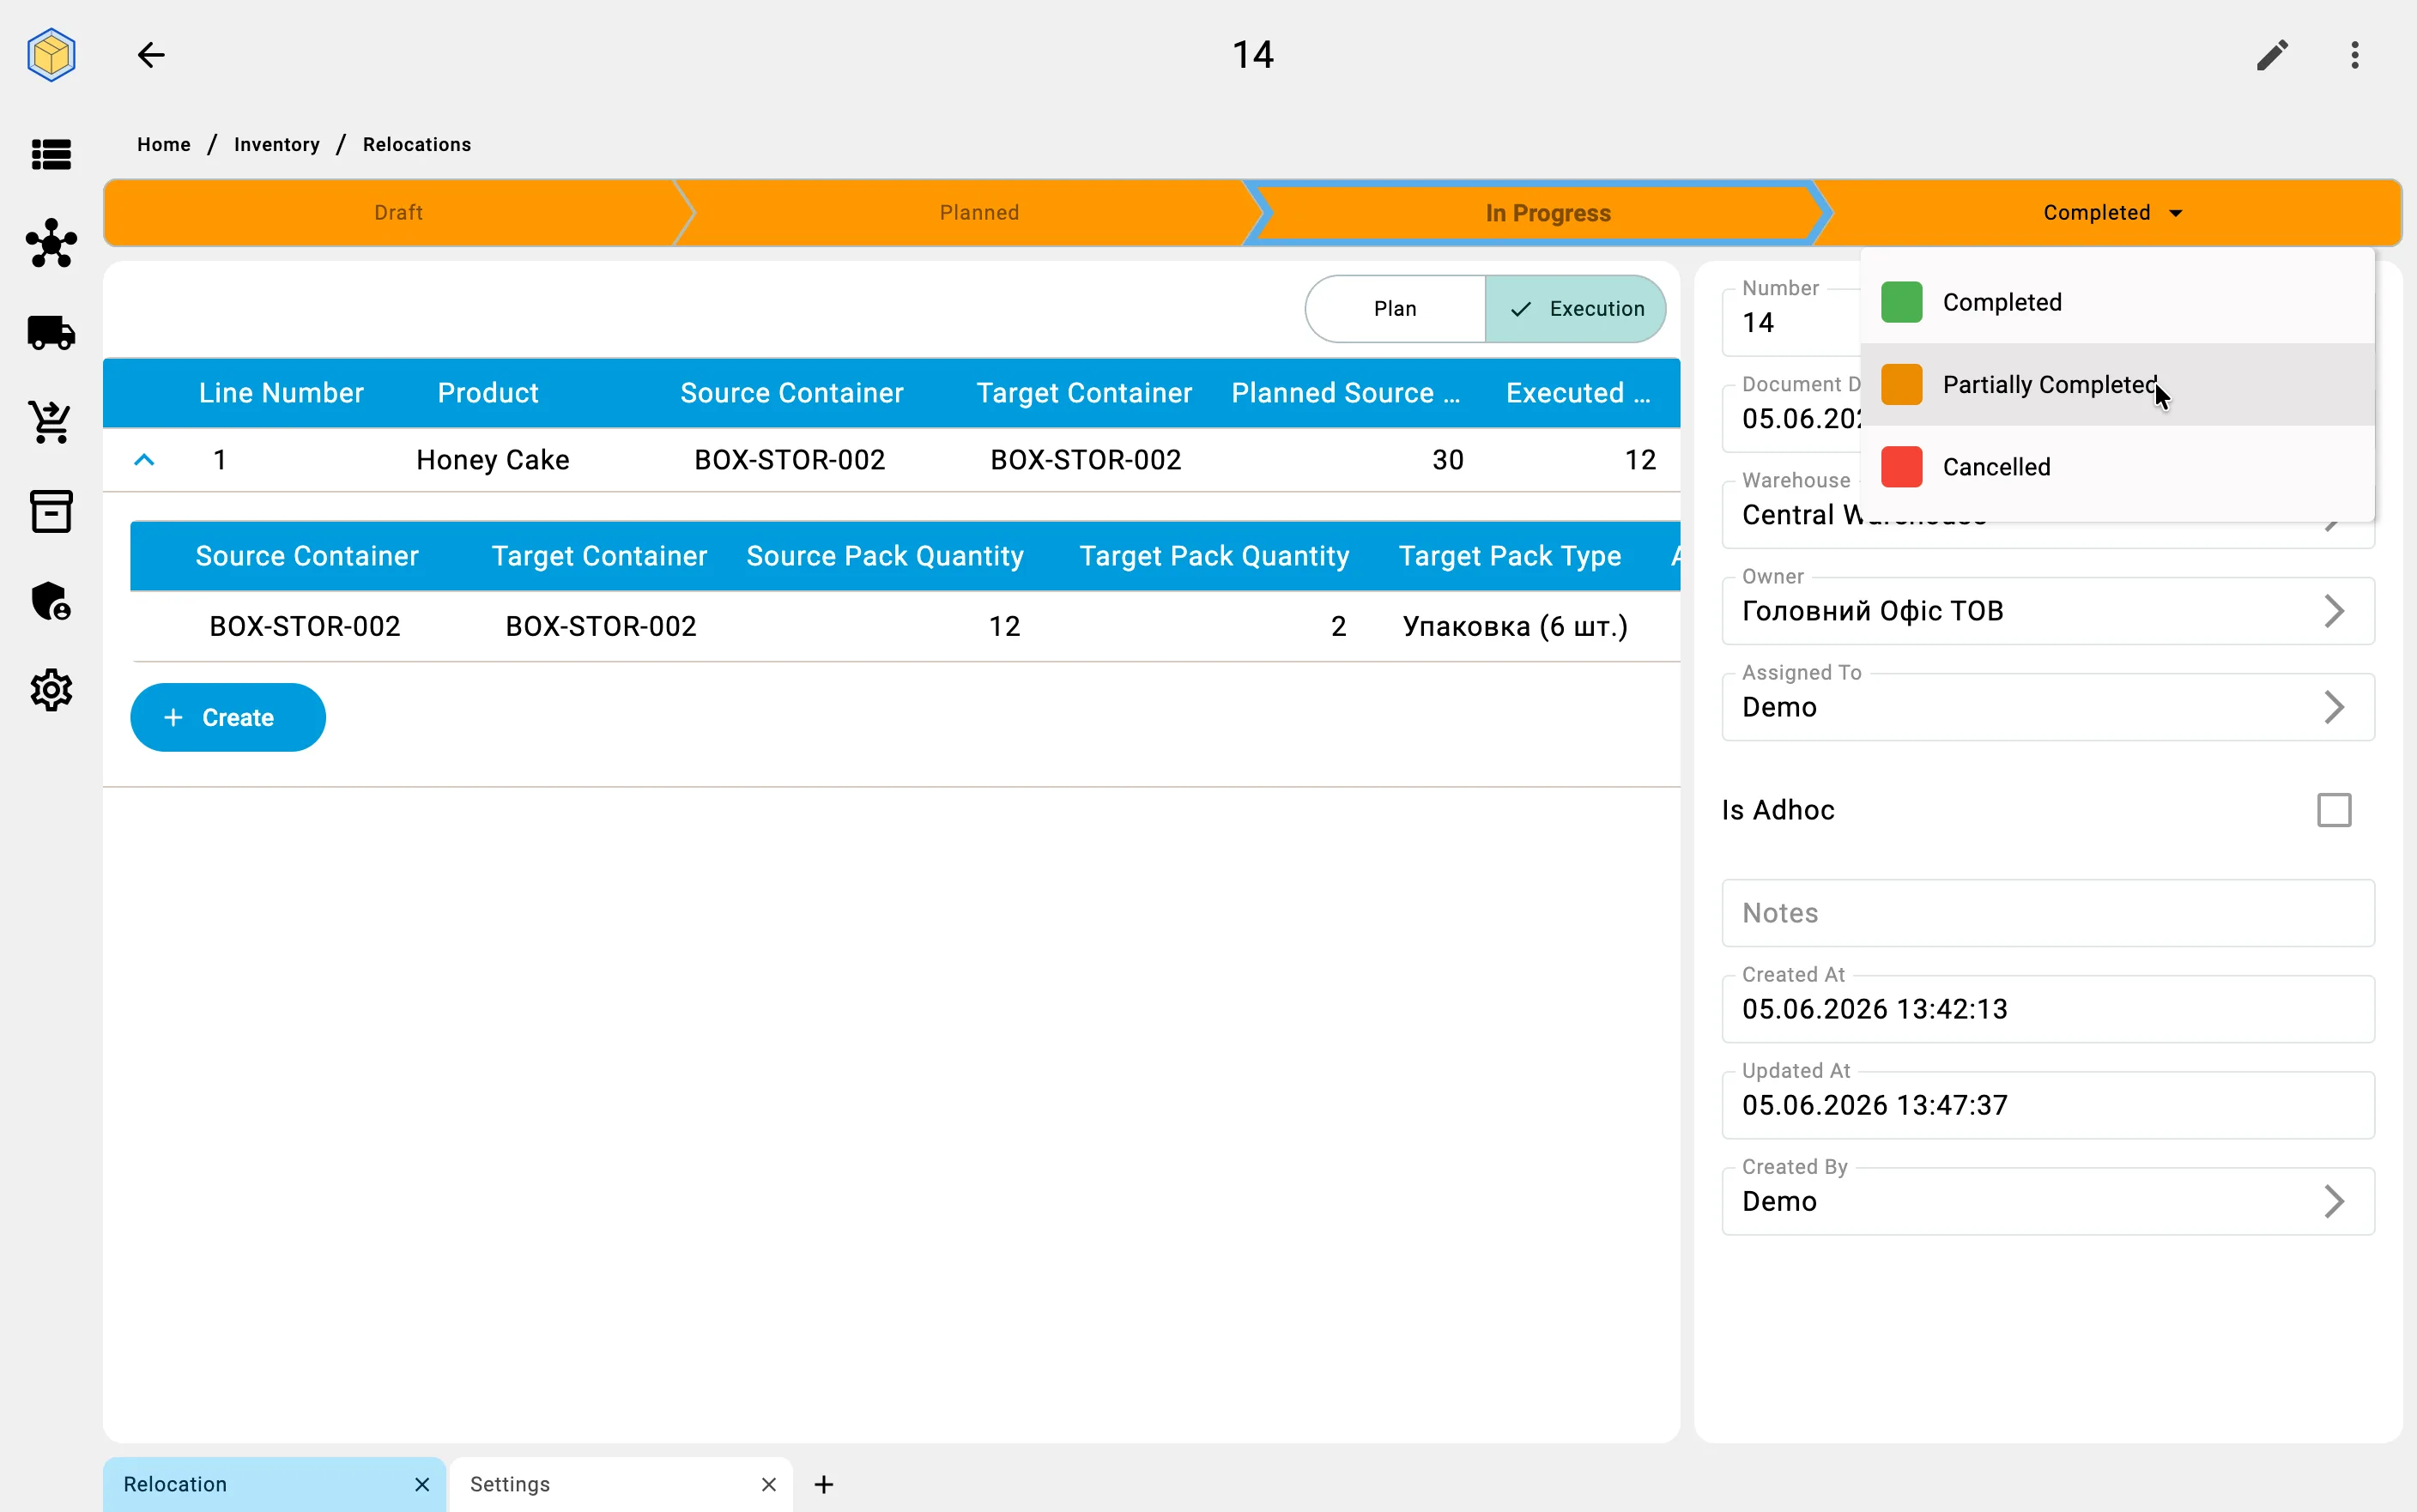
Task: Add a new tab with plus icon
Action: [824, 1484]
